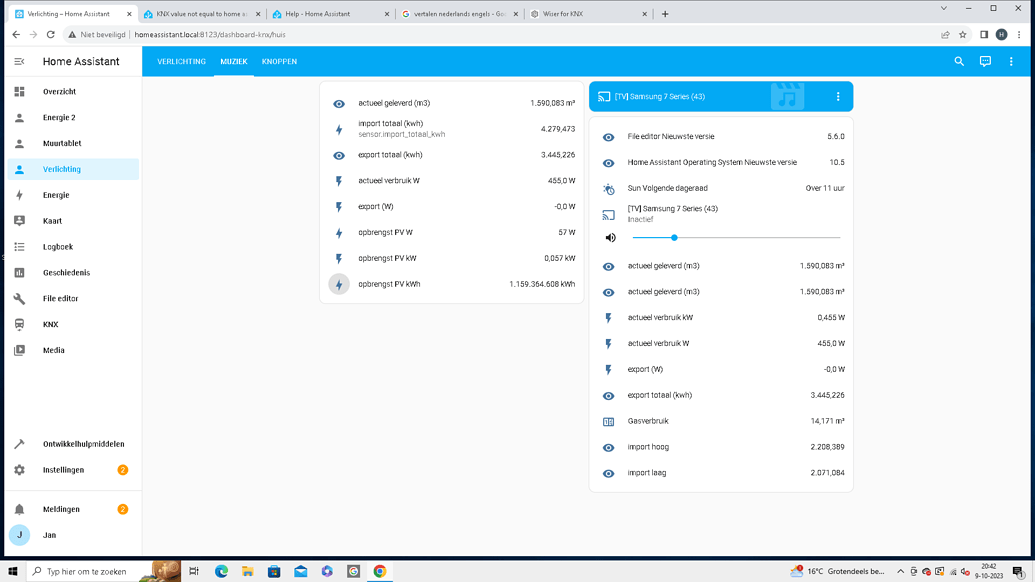Screen dimensions: 1035x582
Task: Click the eye icon beside import hoog
Action: [x=608, y=447]
